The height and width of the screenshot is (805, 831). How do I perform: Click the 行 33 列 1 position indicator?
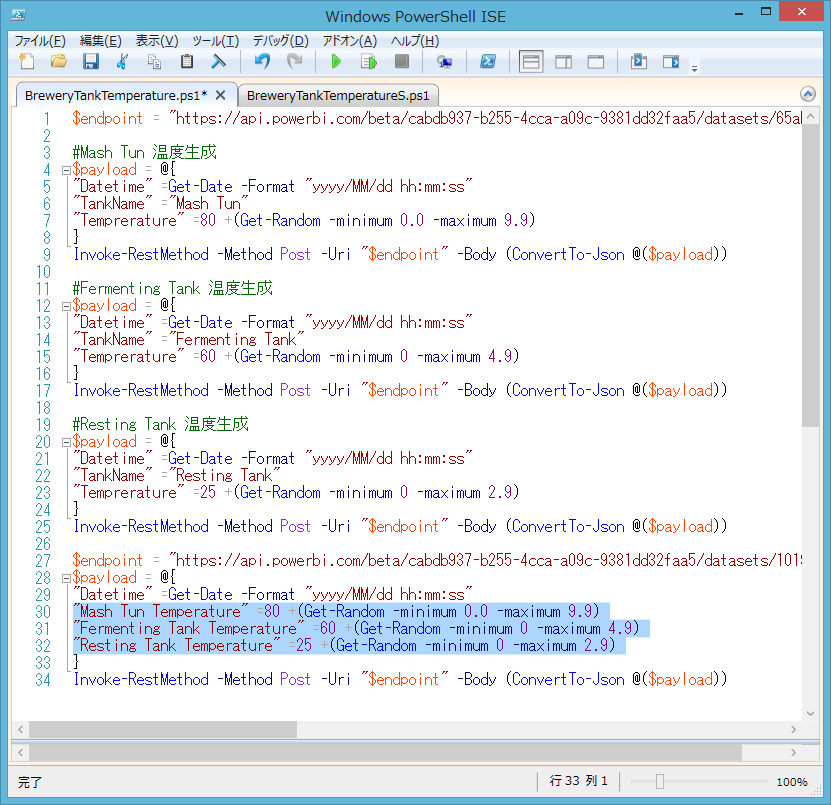coord(578,781)
